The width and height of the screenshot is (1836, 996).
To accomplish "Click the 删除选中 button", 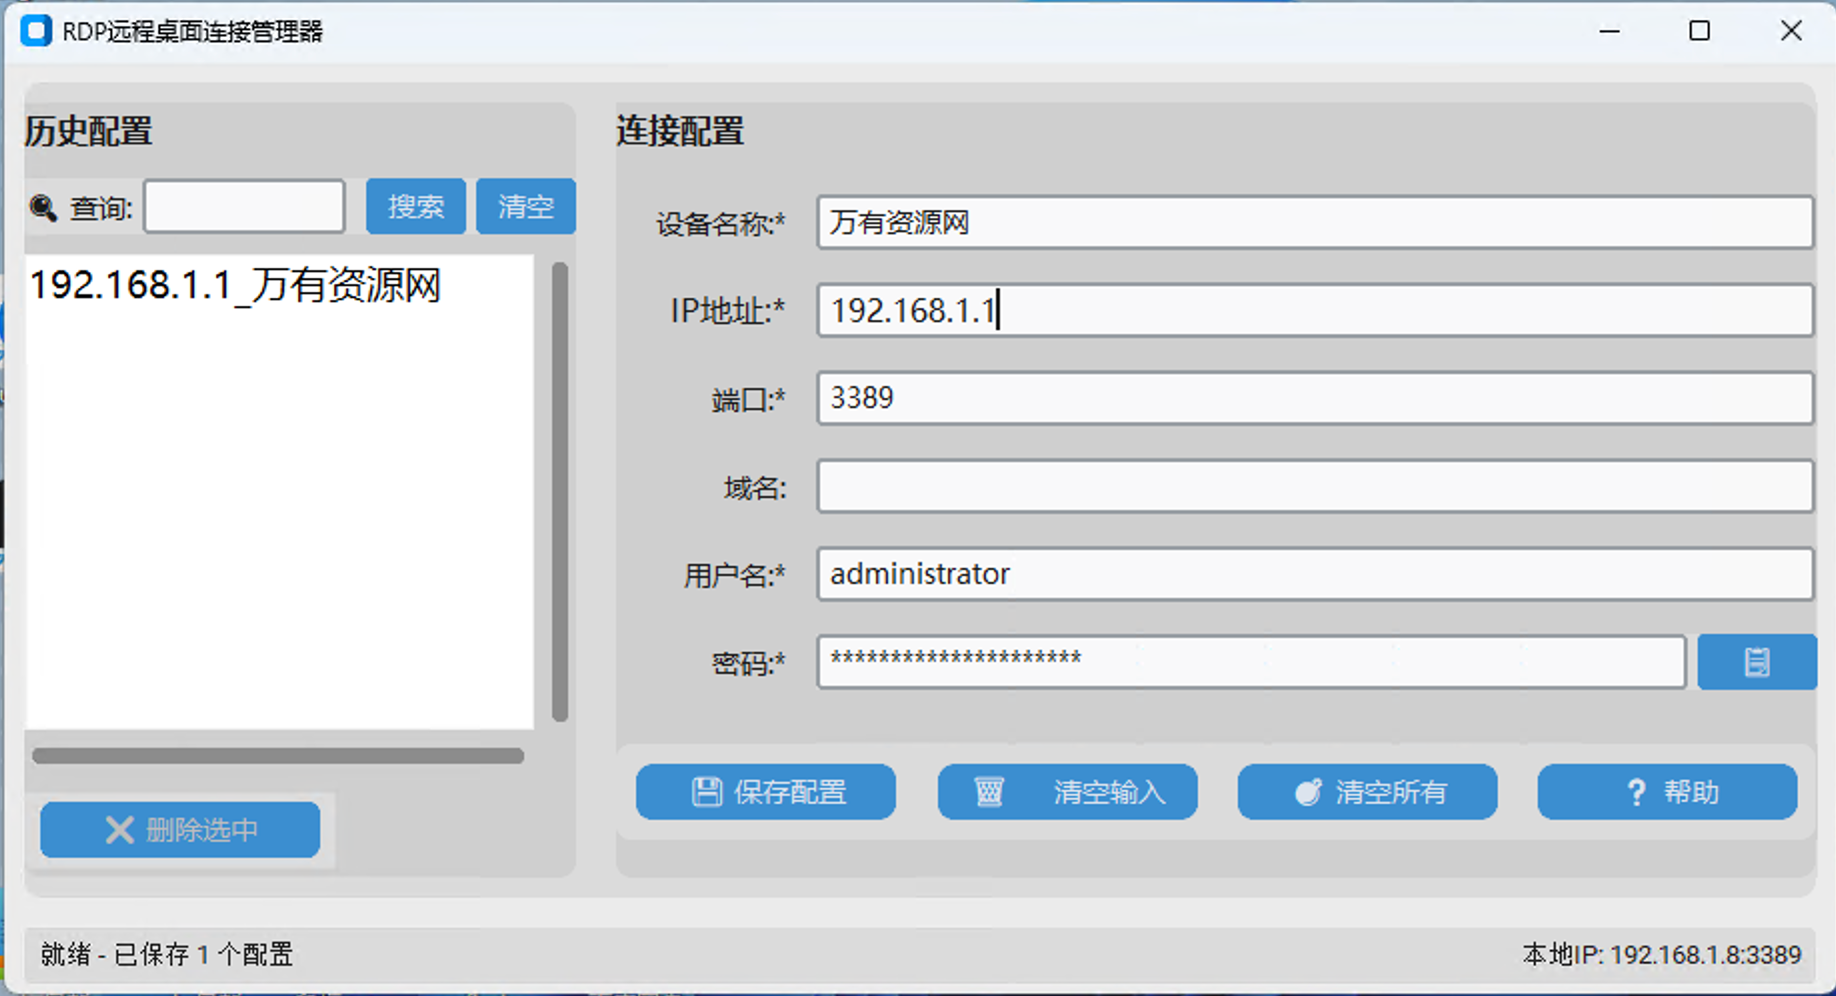I will click(179, 829).
